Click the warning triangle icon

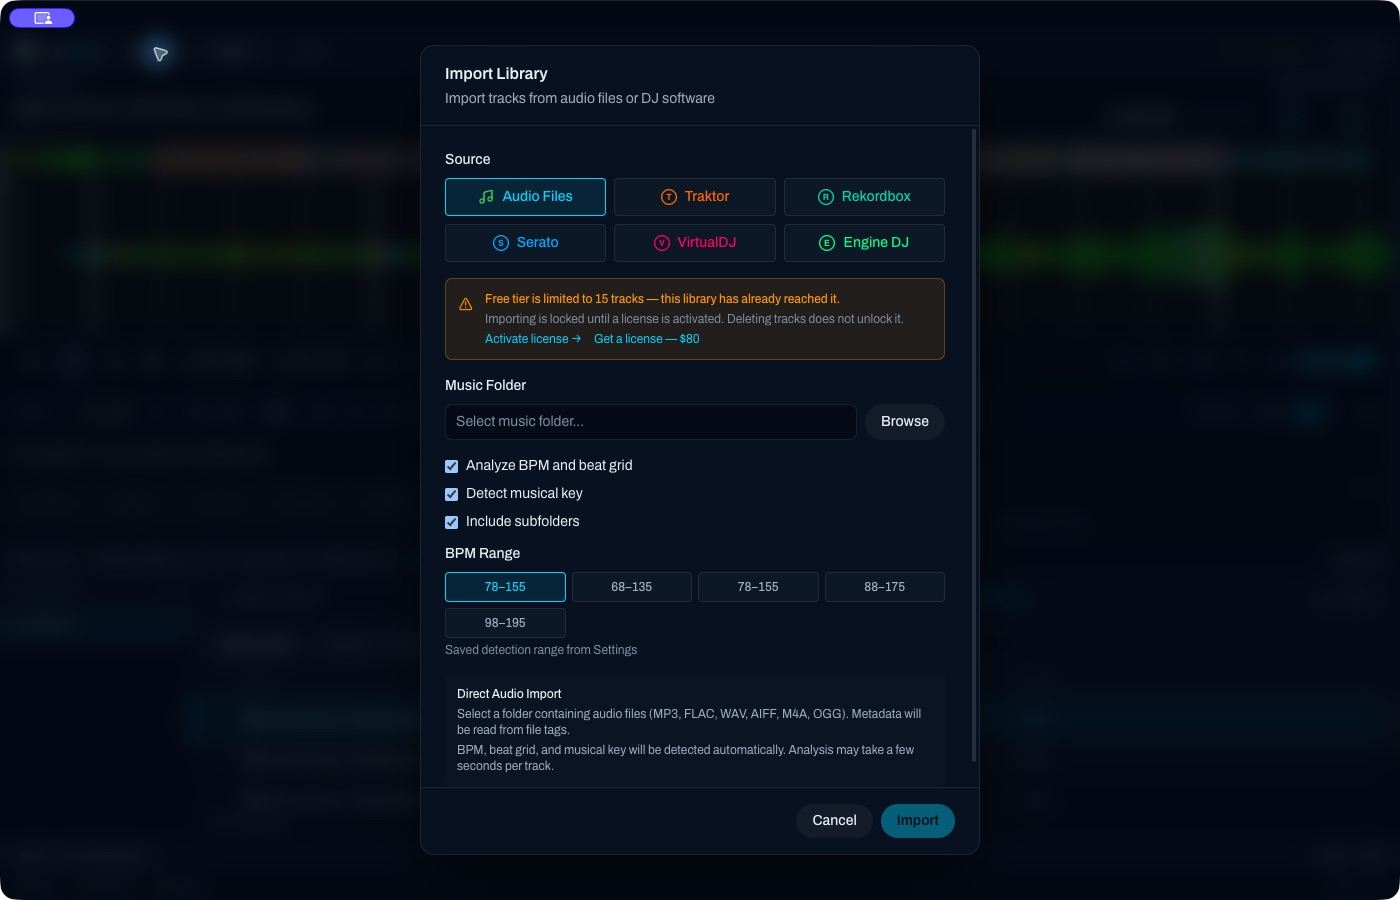(x=466, y=304)
